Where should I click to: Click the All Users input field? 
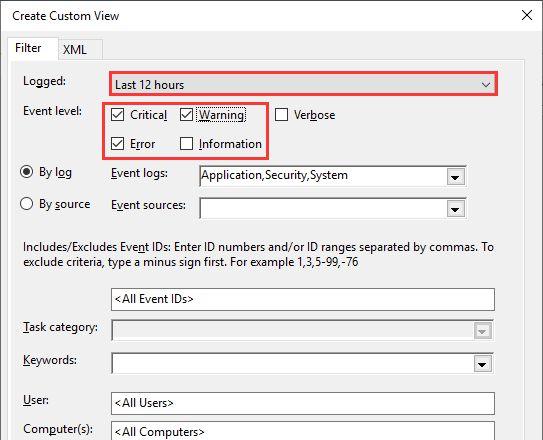point(303,403)
